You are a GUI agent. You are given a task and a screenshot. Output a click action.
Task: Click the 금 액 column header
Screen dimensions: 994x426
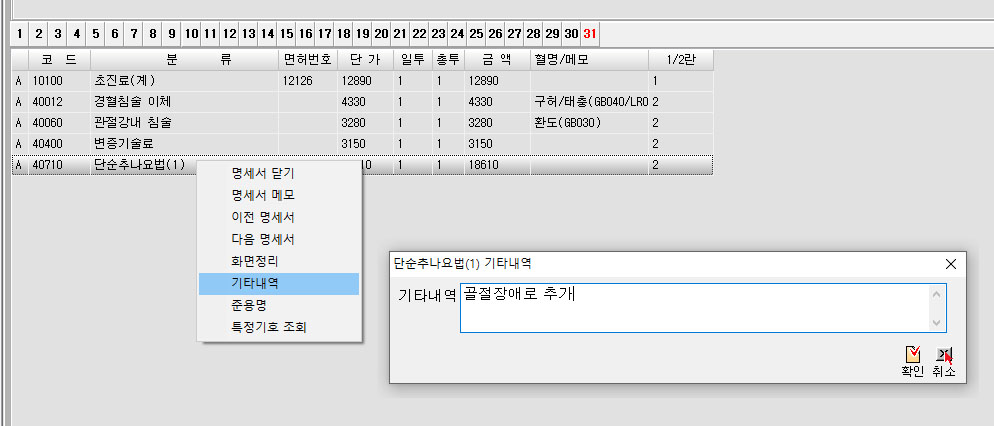497,60
